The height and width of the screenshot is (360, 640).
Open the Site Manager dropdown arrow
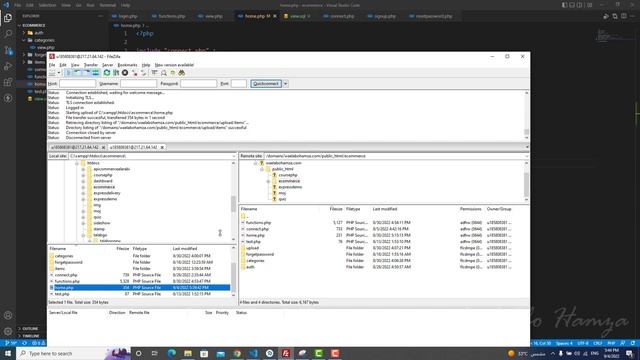(59, 73)
